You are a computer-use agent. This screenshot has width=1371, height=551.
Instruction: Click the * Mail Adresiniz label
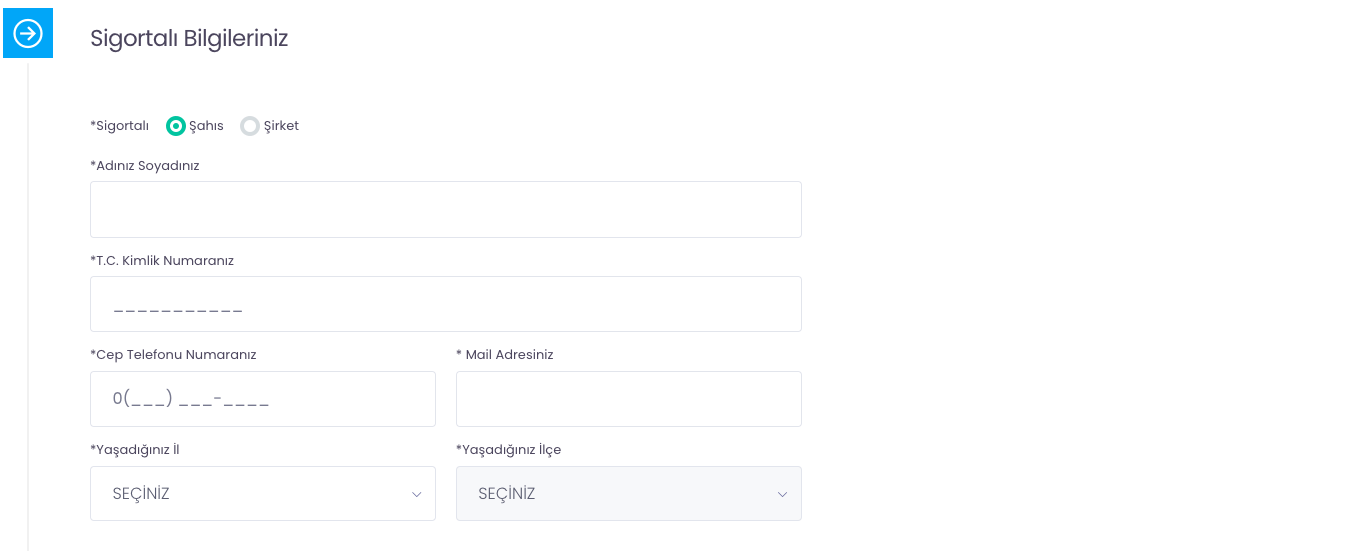coord(505,355)
